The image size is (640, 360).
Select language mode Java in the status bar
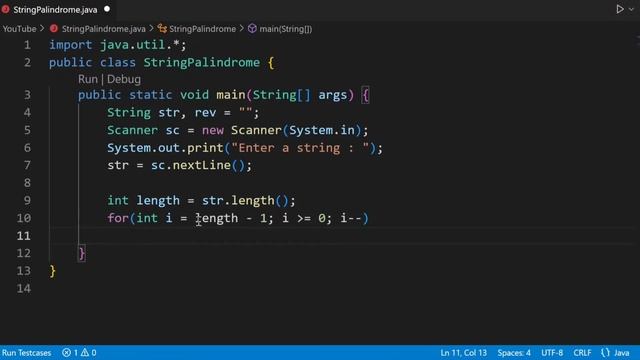tap(621, 353)
